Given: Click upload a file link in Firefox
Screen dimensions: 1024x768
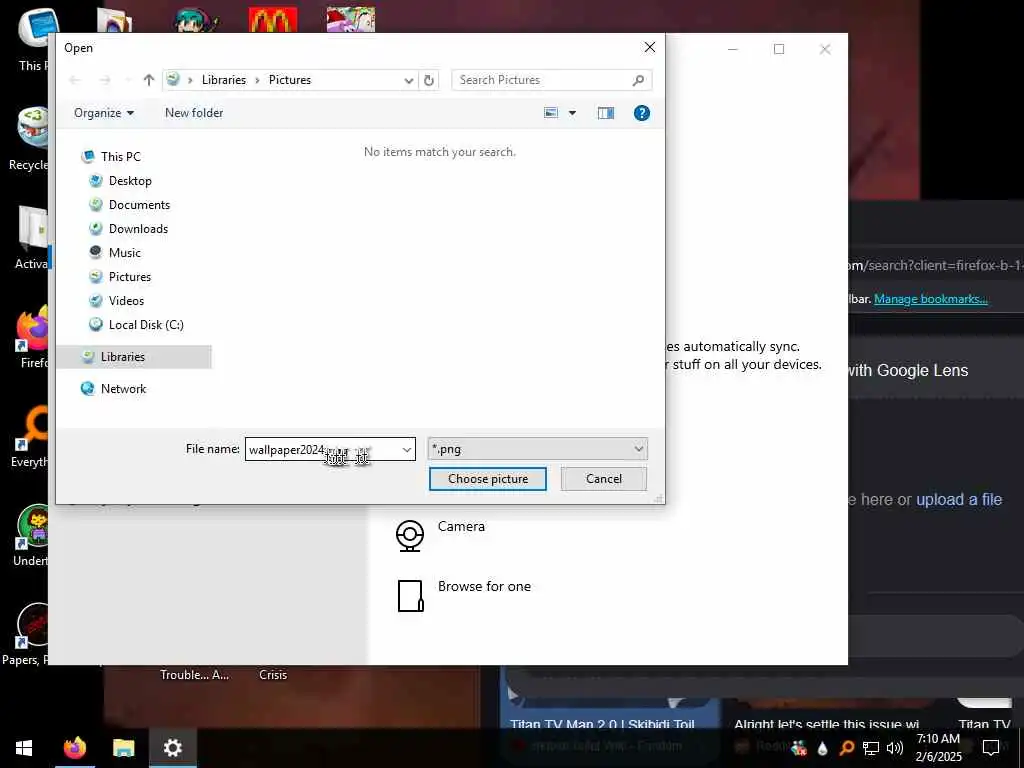Looking at the screenshot, I should tap(959, 500).
